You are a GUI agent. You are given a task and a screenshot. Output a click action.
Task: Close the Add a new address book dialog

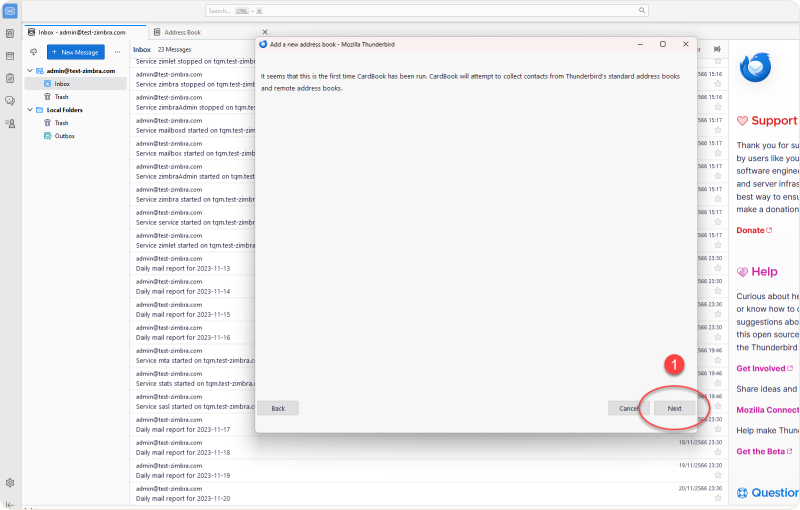point(686,44)
